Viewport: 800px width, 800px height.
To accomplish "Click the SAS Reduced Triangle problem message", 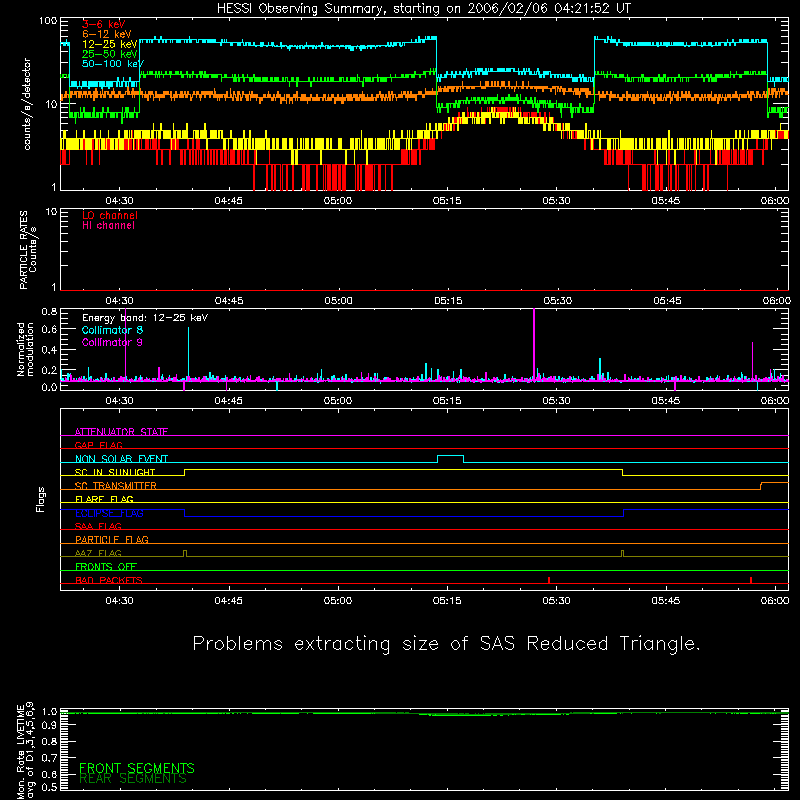I will (x=446, y=644).
